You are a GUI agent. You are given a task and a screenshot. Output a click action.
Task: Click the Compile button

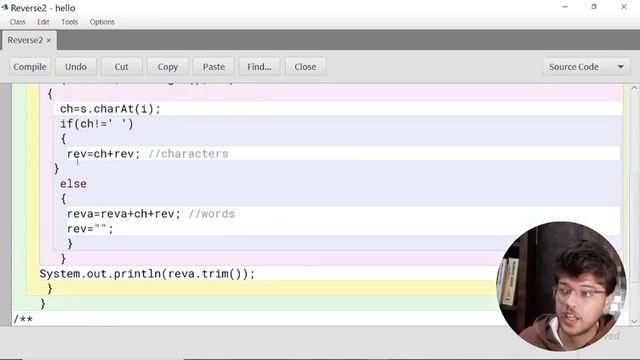pos(30,67)
